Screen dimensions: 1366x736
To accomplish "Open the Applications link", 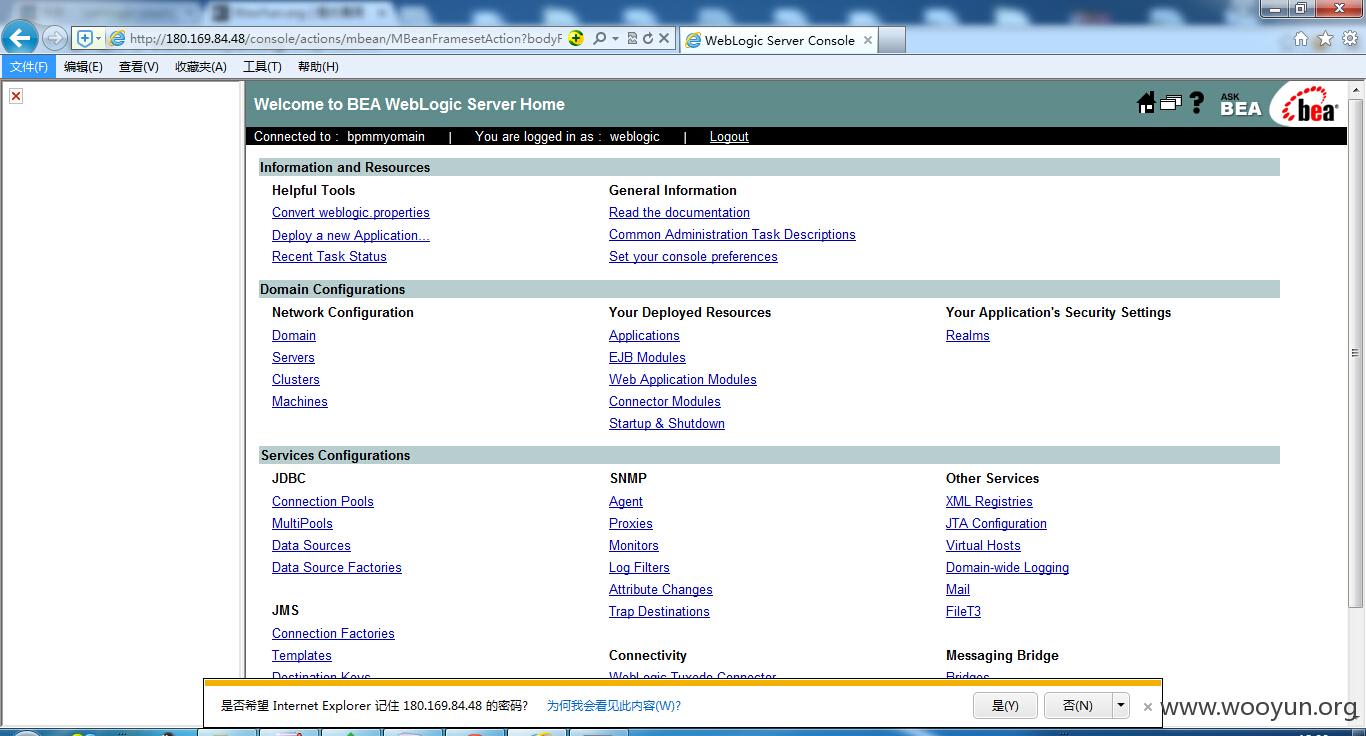I will [644, 336].
